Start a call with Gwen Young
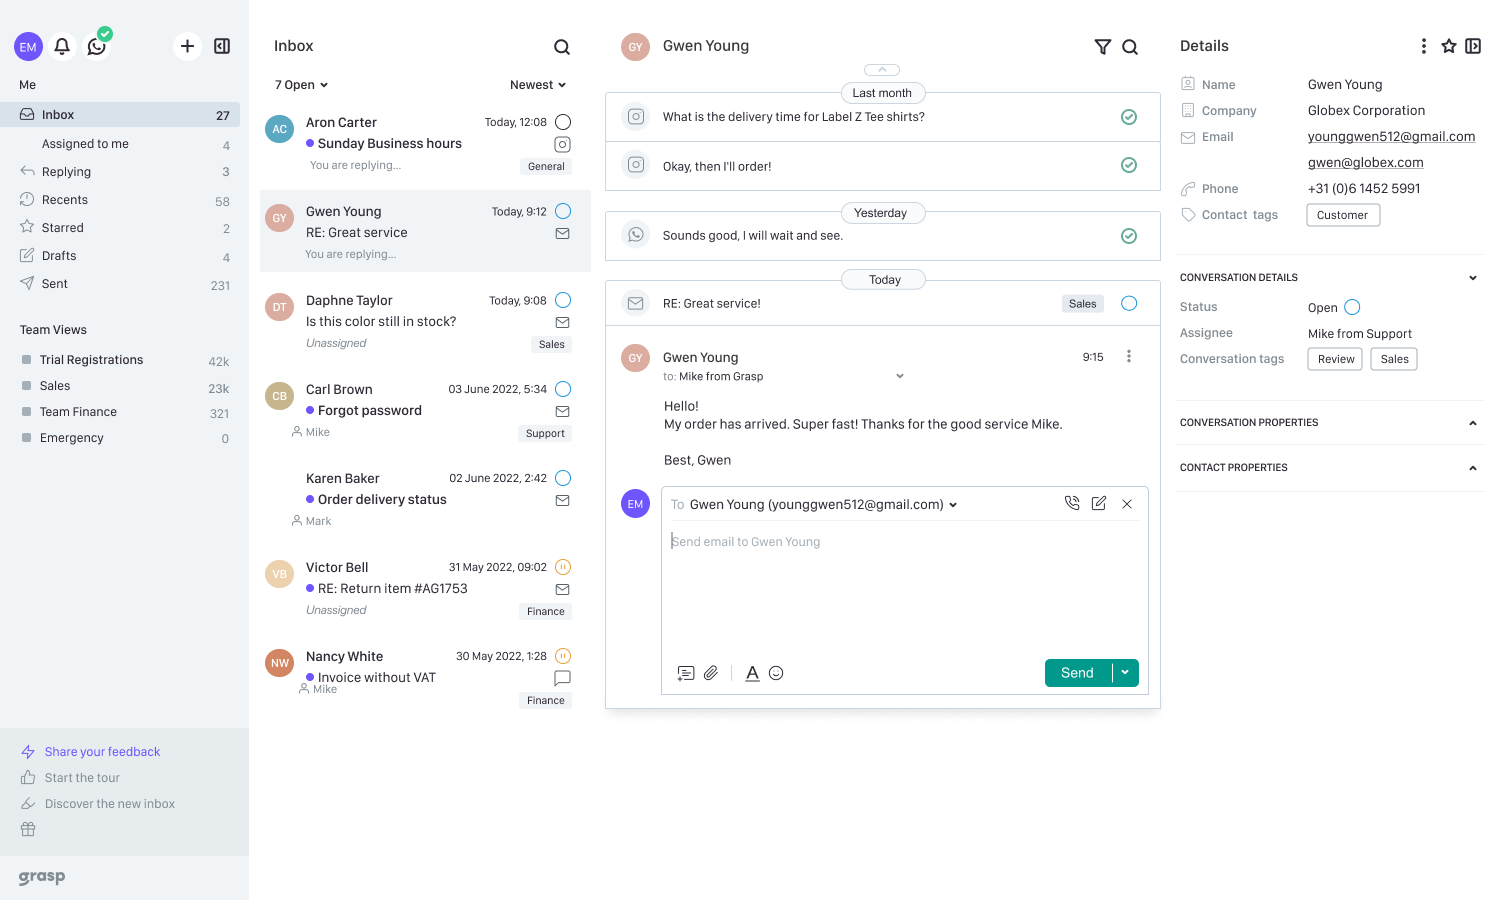This screenshot has height=900, width=1506. (1072, 503)
